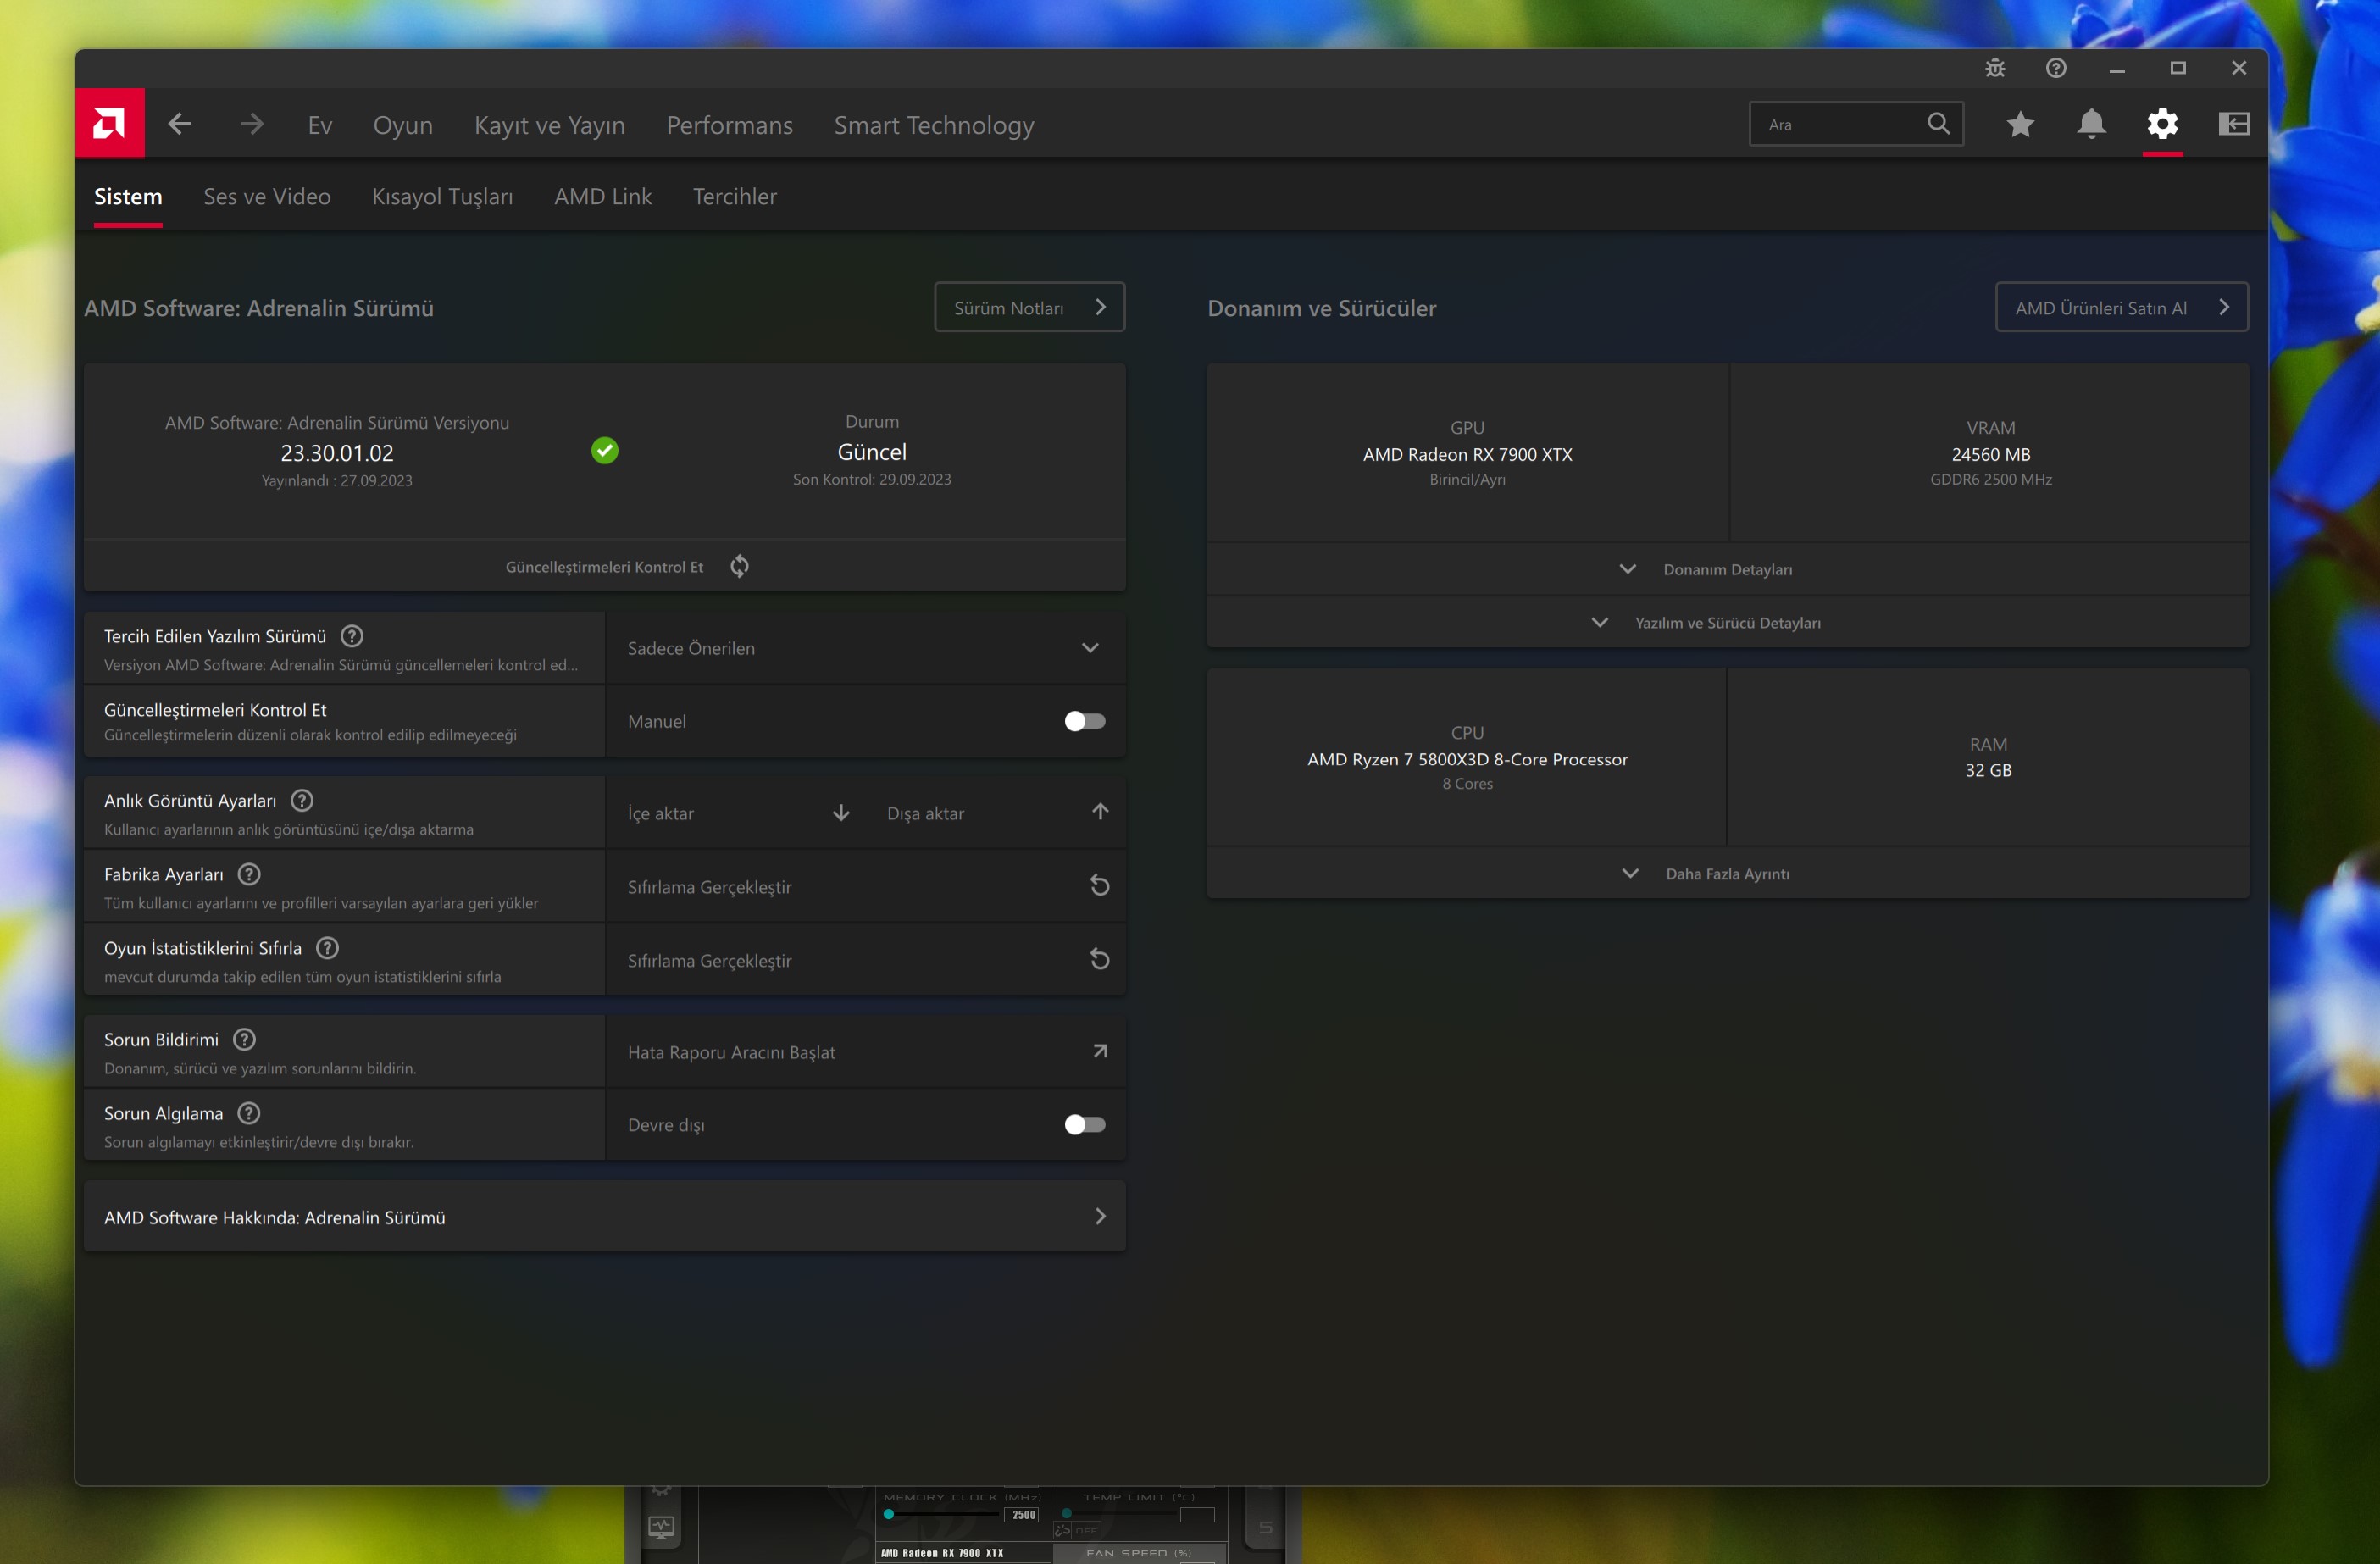Open notifications bell icon
2380x1564 pixels.
tap(2091, 124)
